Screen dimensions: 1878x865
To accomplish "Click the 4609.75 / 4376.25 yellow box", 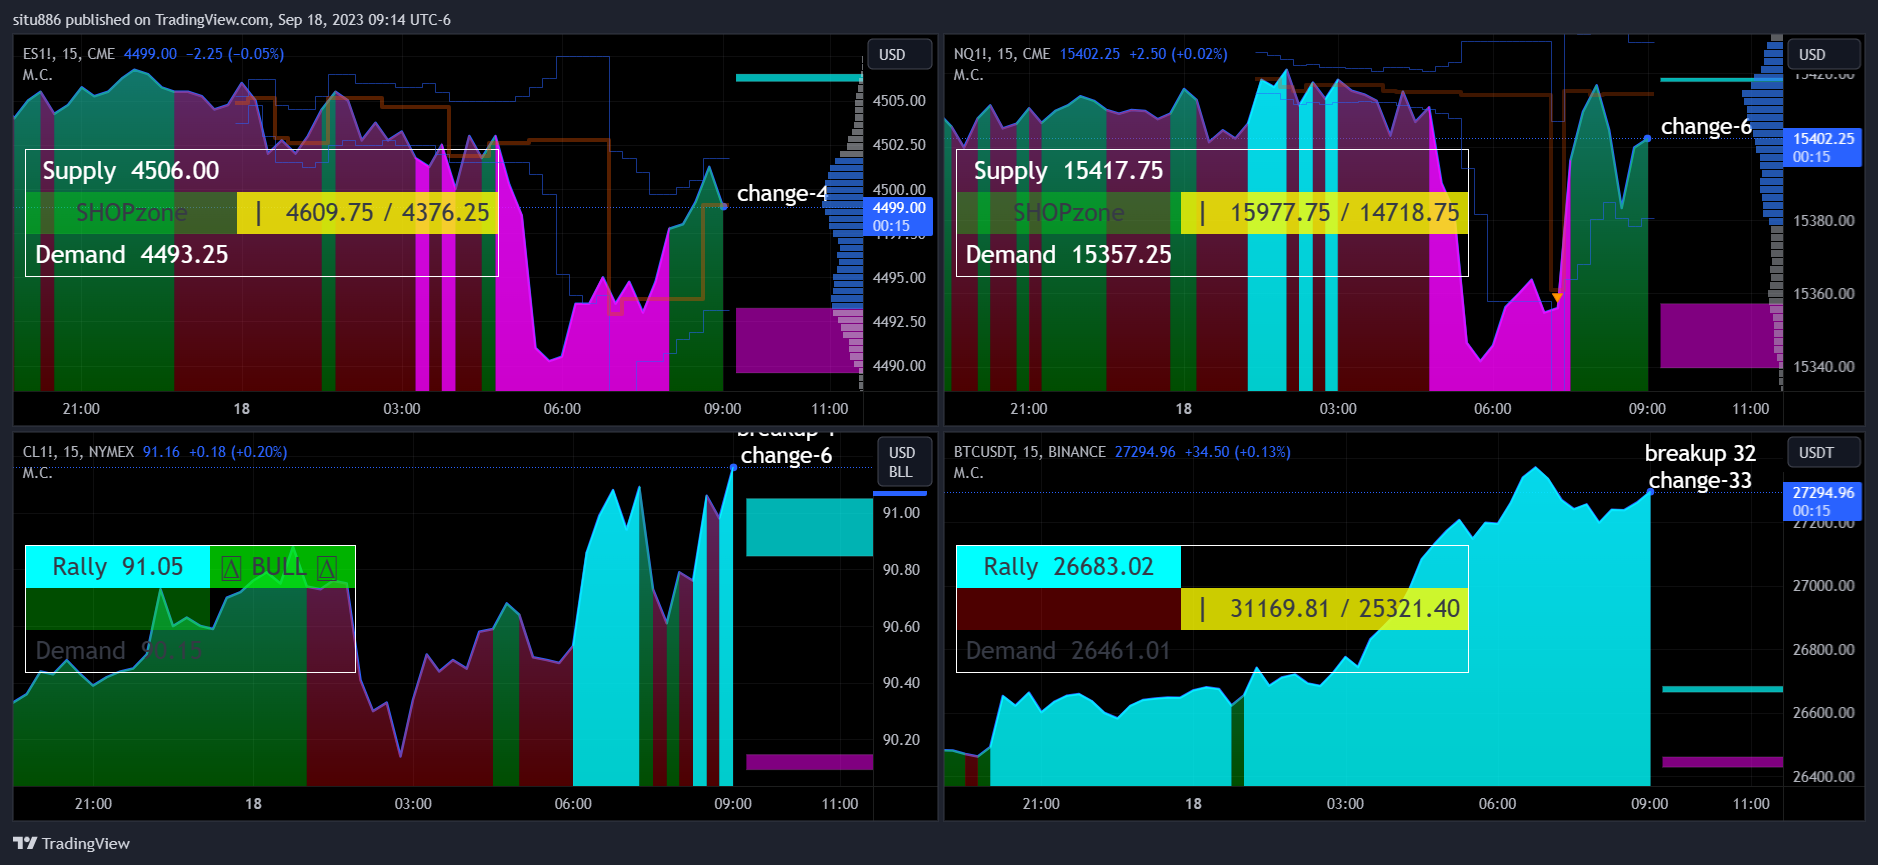I will [368, 213].
